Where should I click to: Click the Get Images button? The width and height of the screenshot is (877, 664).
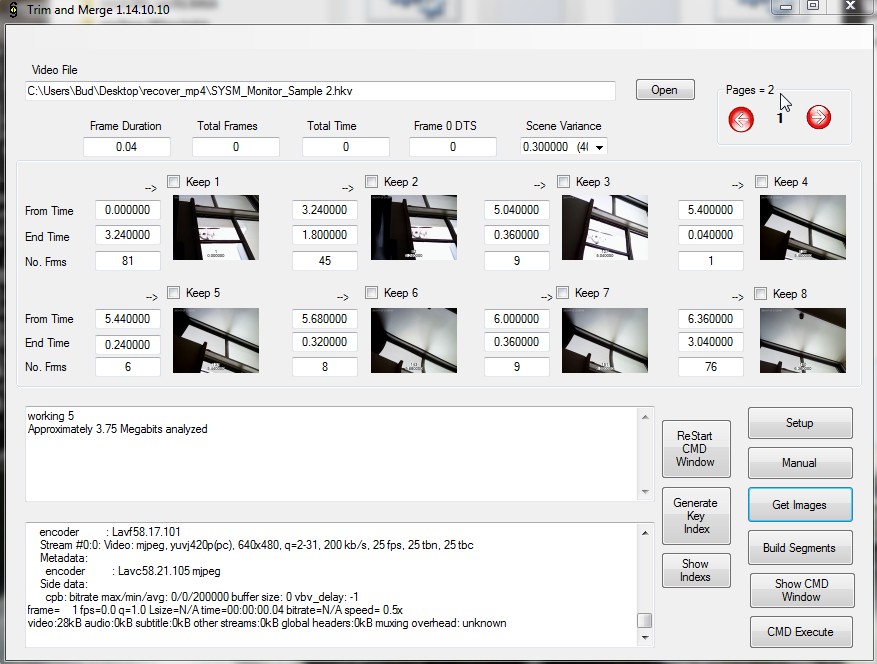pyautogui.click(x=800, y=505)
